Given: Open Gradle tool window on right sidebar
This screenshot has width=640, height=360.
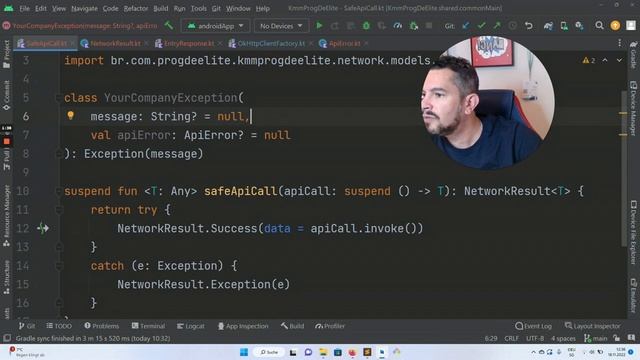Looking at the screenshot, I should [633, 54].
